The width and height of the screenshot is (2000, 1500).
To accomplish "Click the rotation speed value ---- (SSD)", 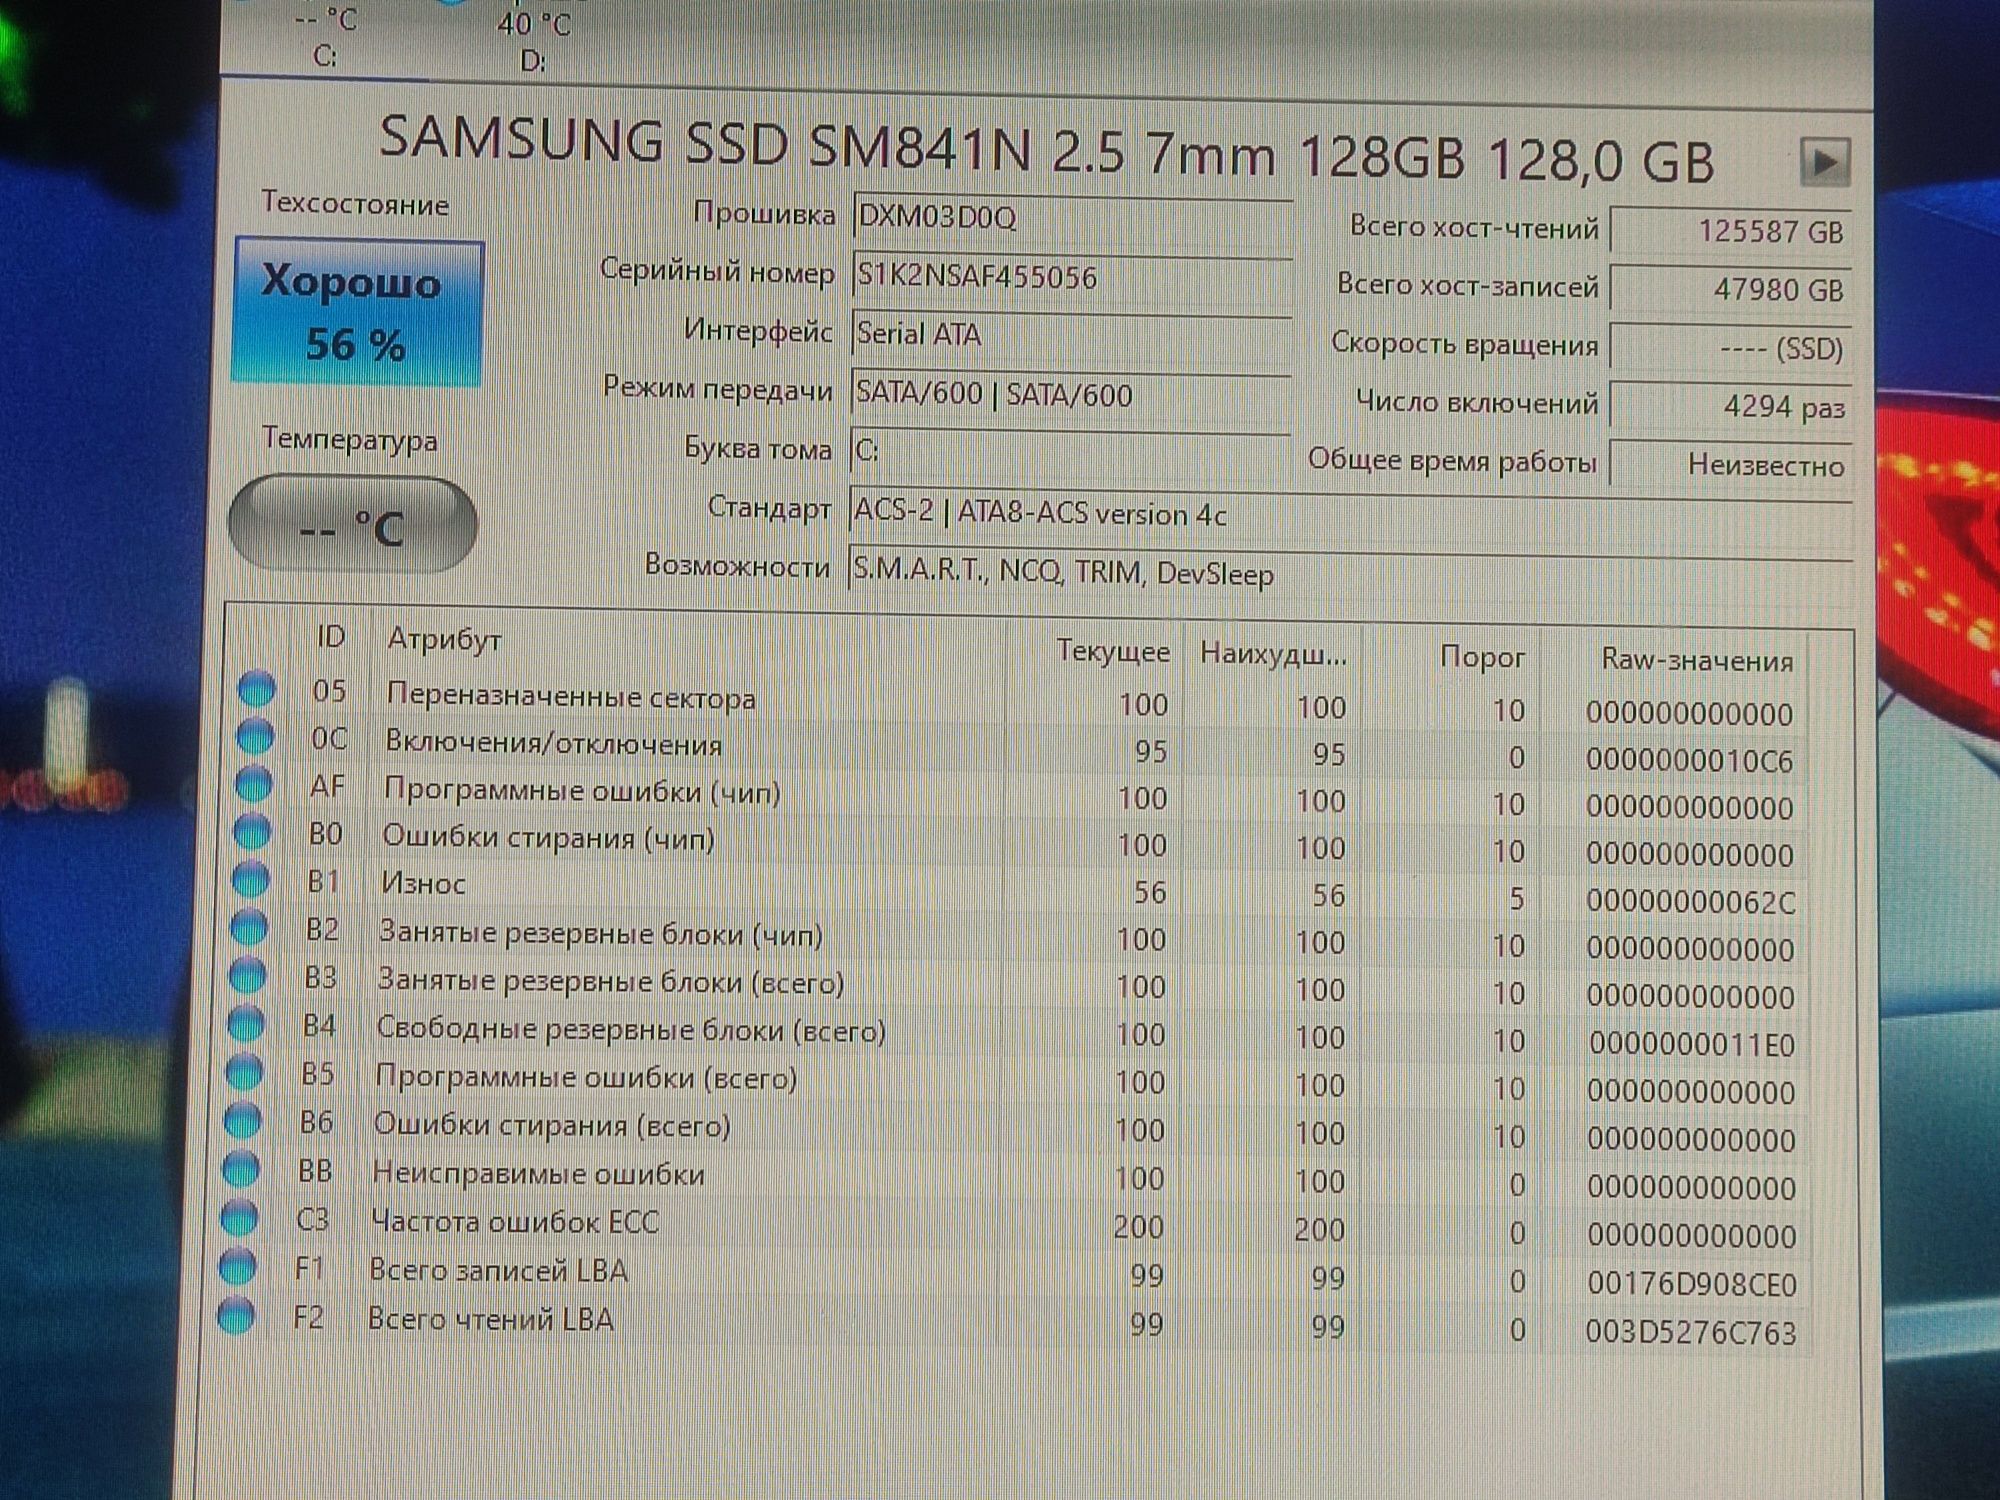I will tap(1731, 348).
